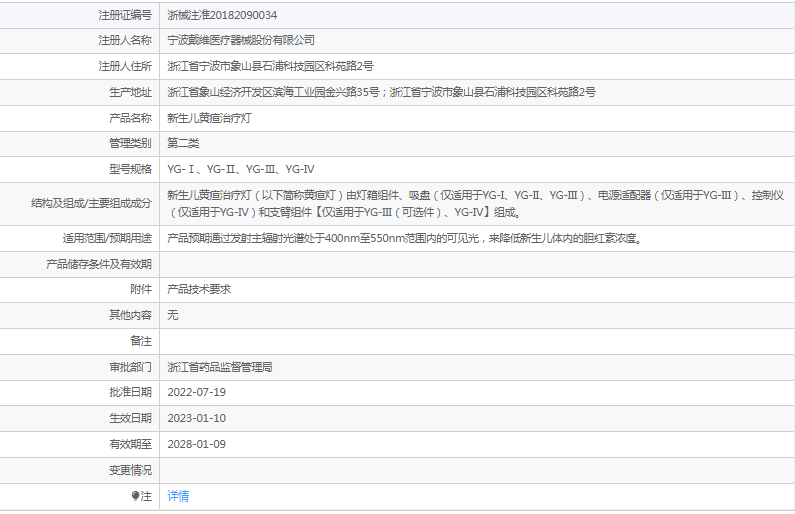Select the intended use text about 400nm至550nm
Image resolution: width=795 pixels, height=514 pixels.
(405, 238)
